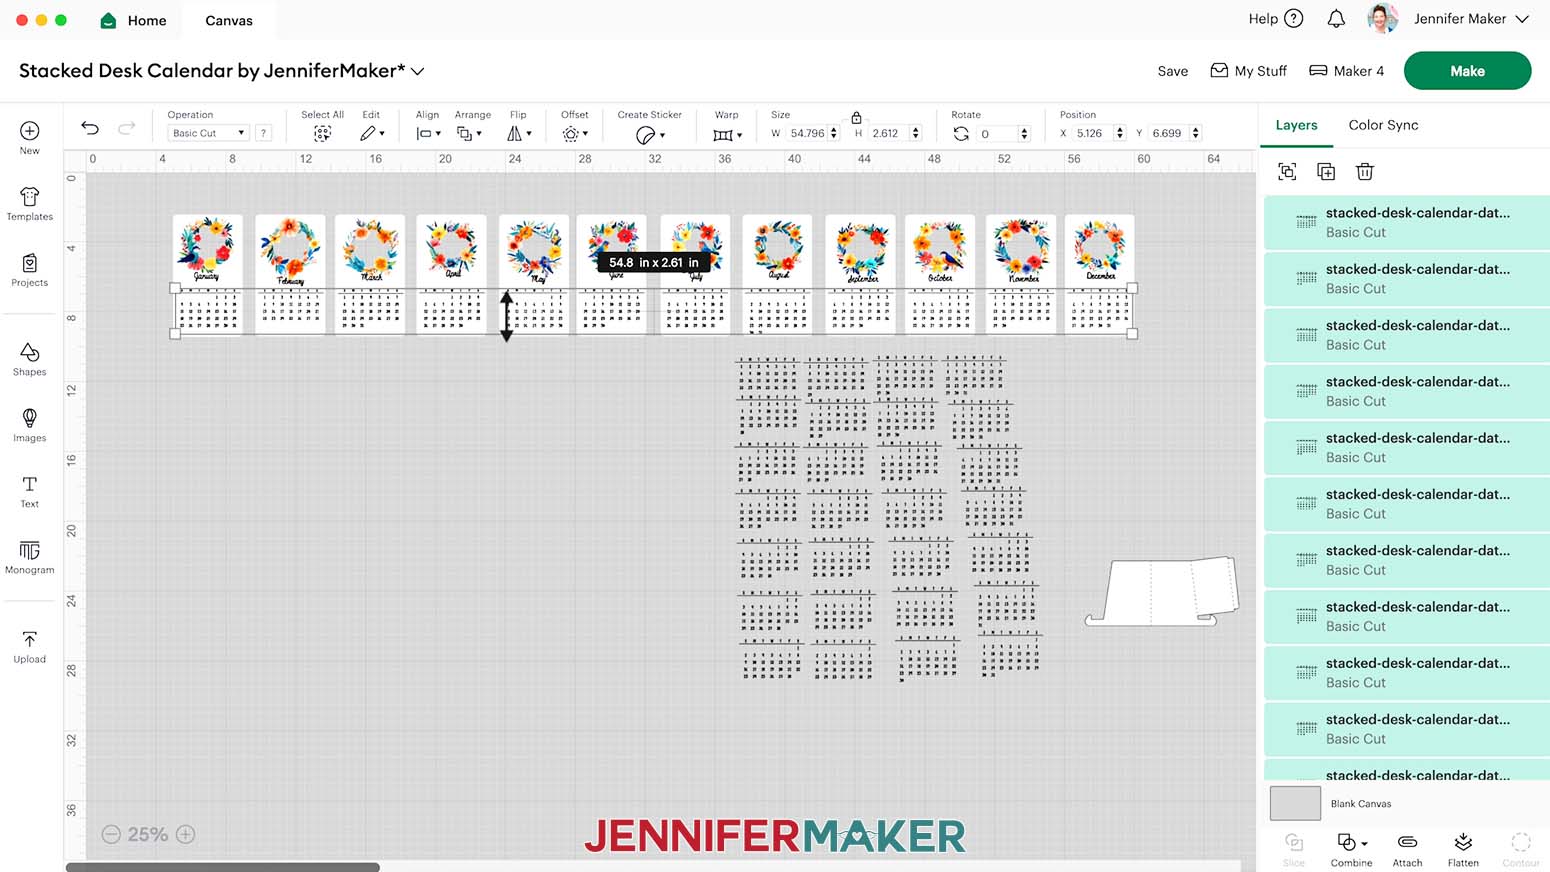Screen dimensions: 1550x872
Task: Click the Select All icon
Action: pos(322,133)
